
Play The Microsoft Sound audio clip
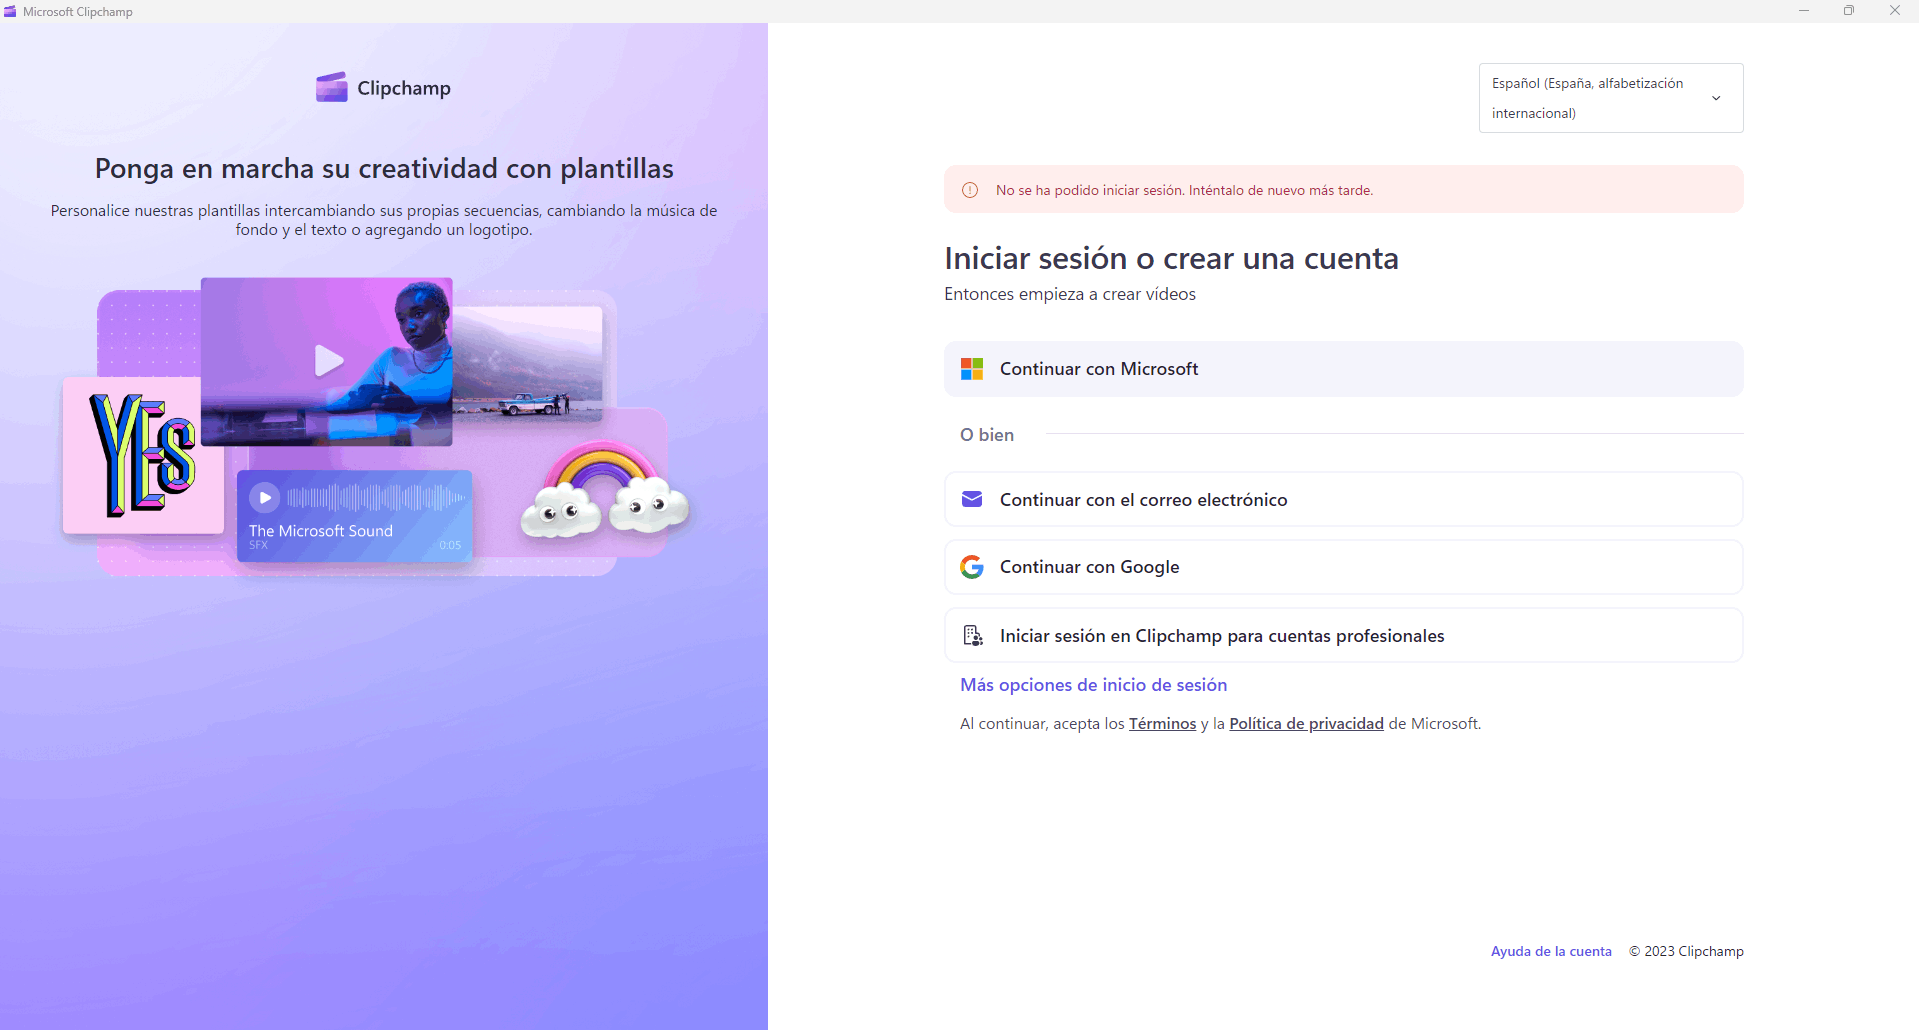[x=265, y=497]
